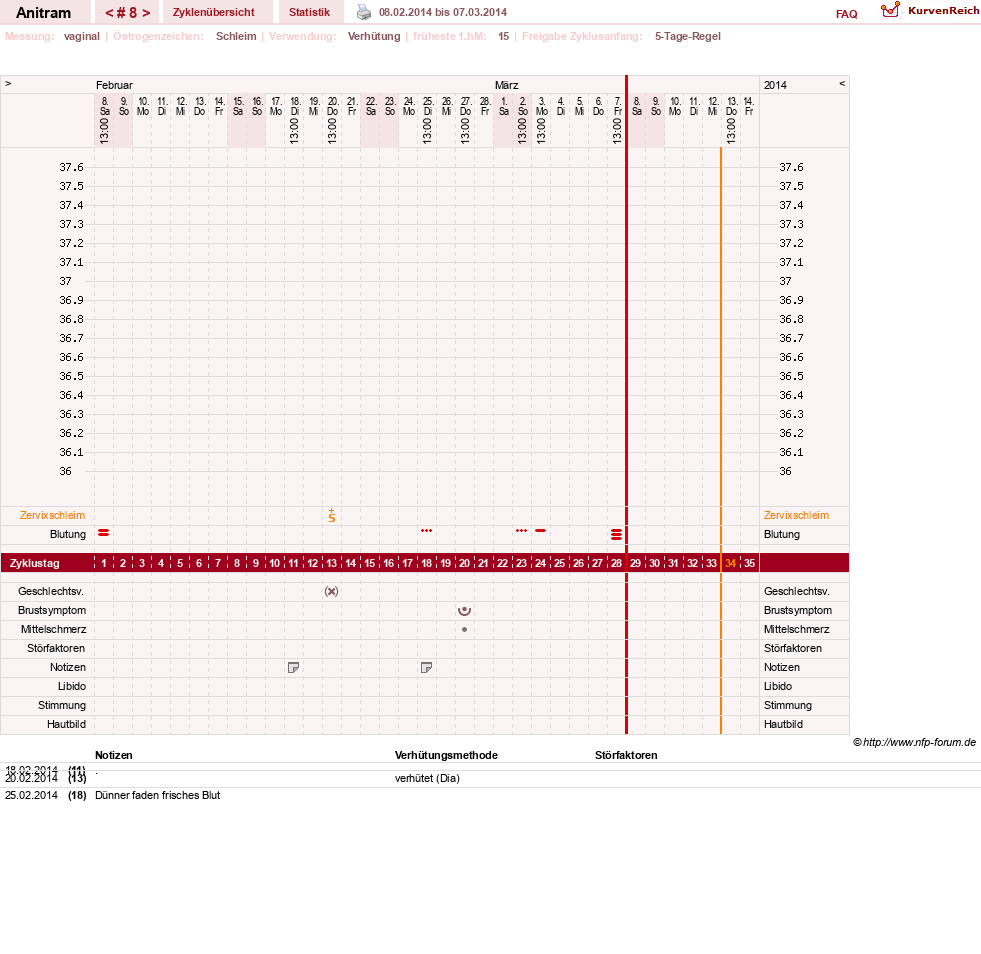Click the 'Schleim' setting value
The width and height of the screenshot is (981, 954).
tap(236, 36)
